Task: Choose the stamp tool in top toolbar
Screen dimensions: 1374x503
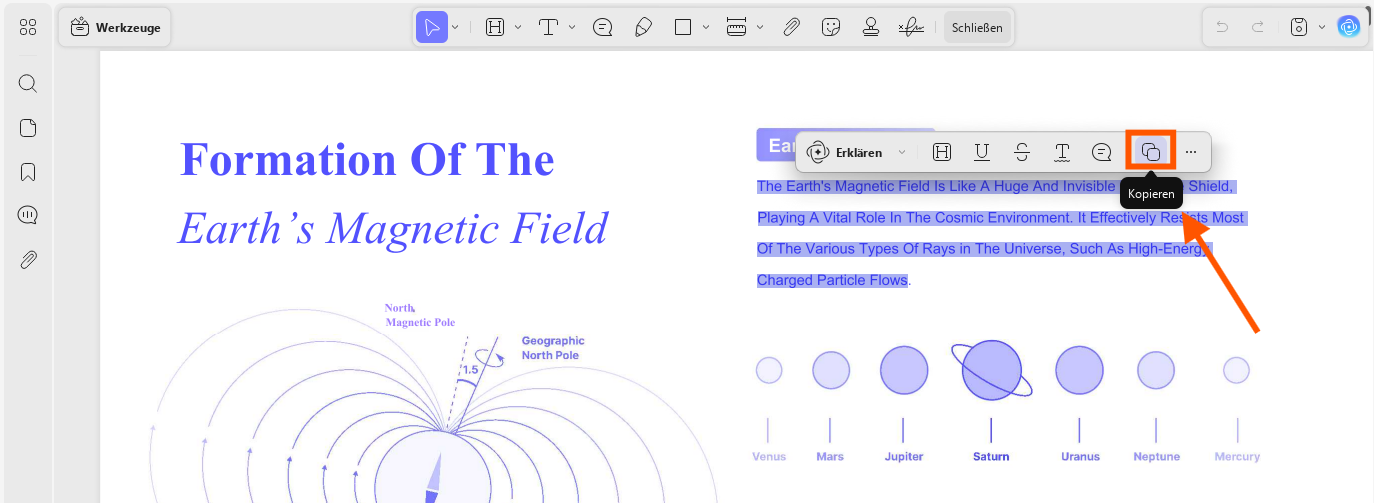Action: (x=871, y=27)
